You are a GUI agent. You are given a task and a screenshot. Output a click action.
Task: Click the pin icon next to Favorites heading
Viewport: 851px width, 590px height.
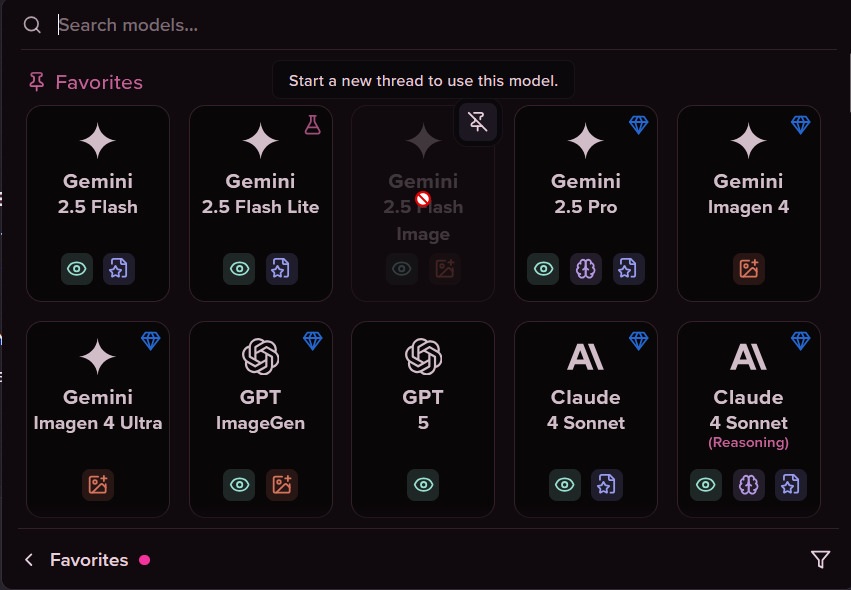click(x=36, y=82)
